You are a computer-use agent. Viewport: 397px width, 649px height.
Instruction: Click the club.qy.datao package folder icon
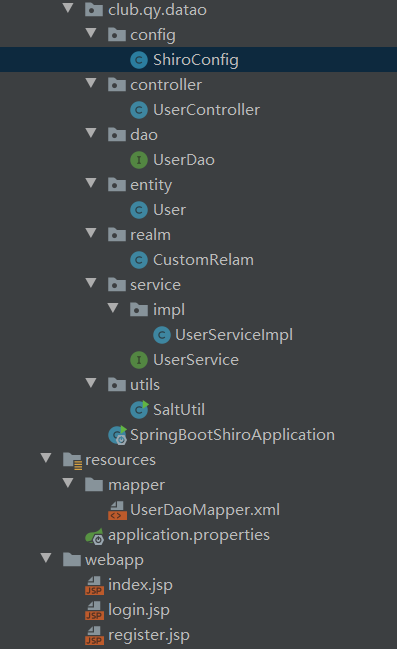tap(94, 10)
